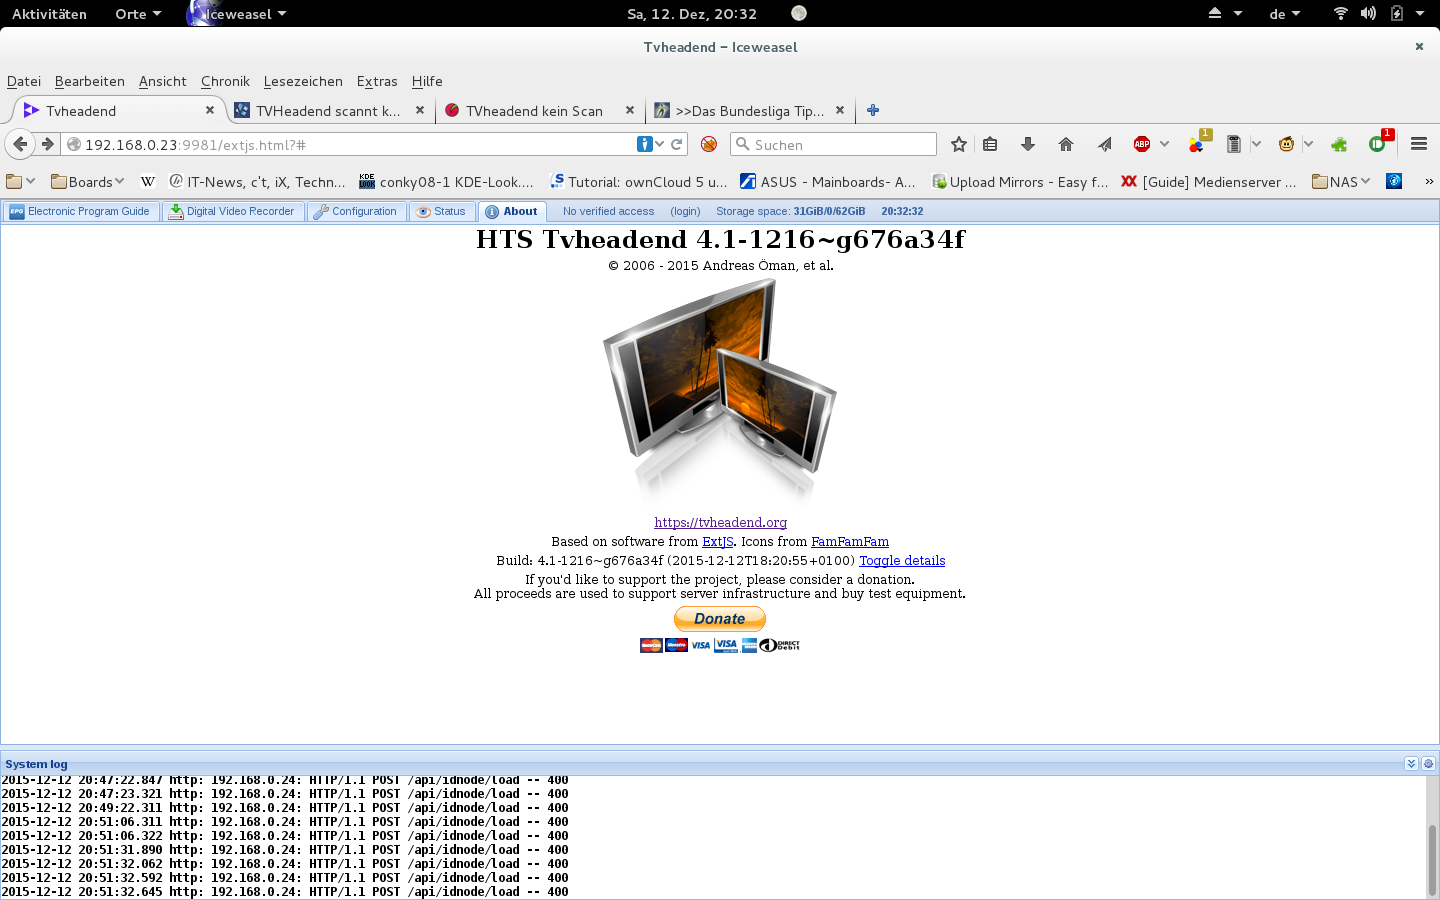Click the (login) link
1440x900 pixels.
click(x=685, y=211)
